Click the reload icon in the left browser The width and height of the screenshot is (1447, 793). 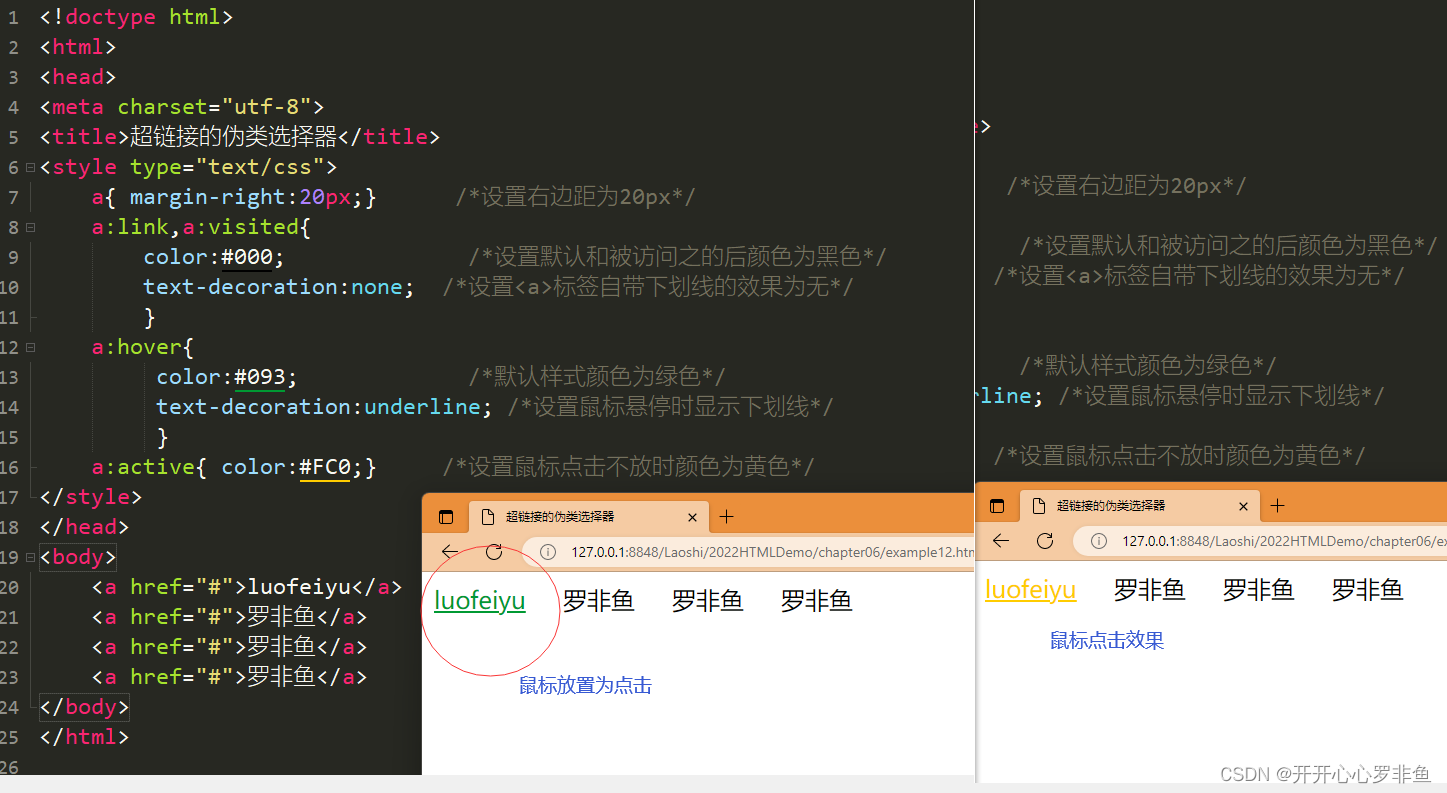pos(493,551)
